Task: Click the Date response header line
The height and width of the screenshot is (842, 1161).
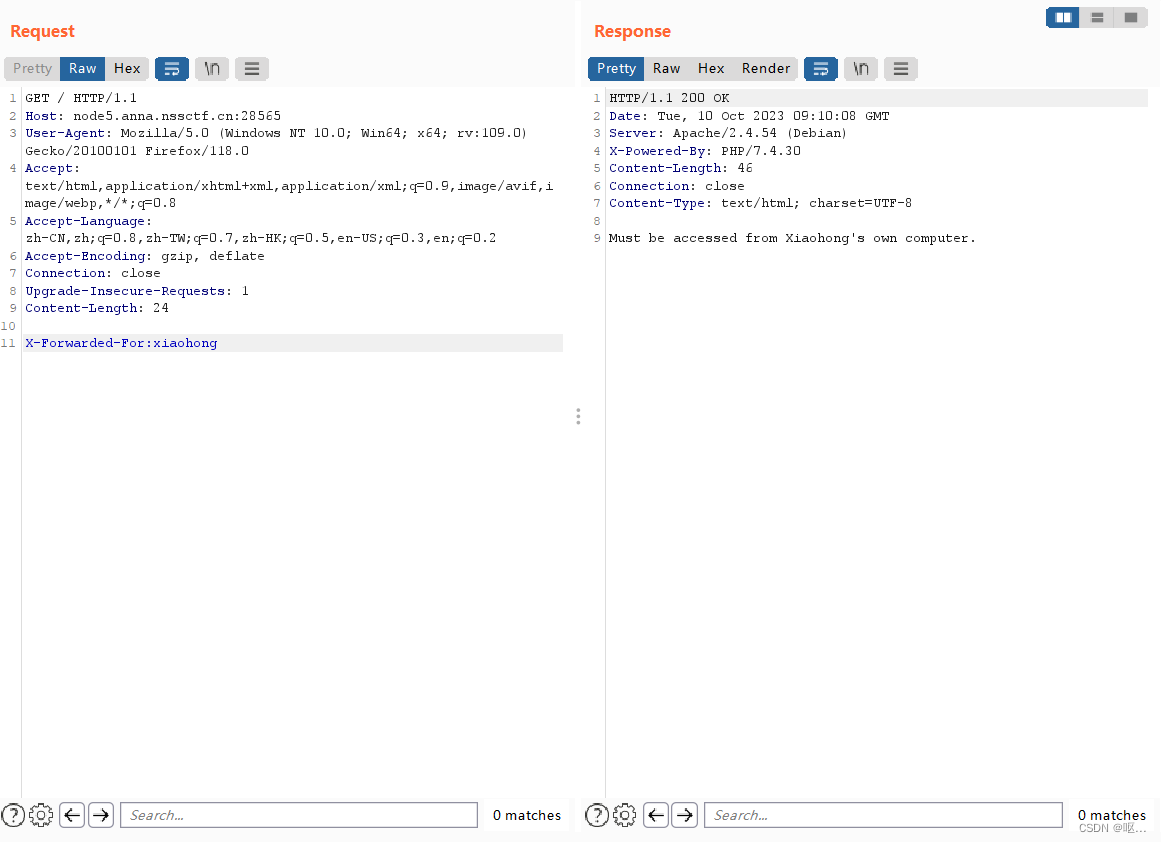Action: 749,116
